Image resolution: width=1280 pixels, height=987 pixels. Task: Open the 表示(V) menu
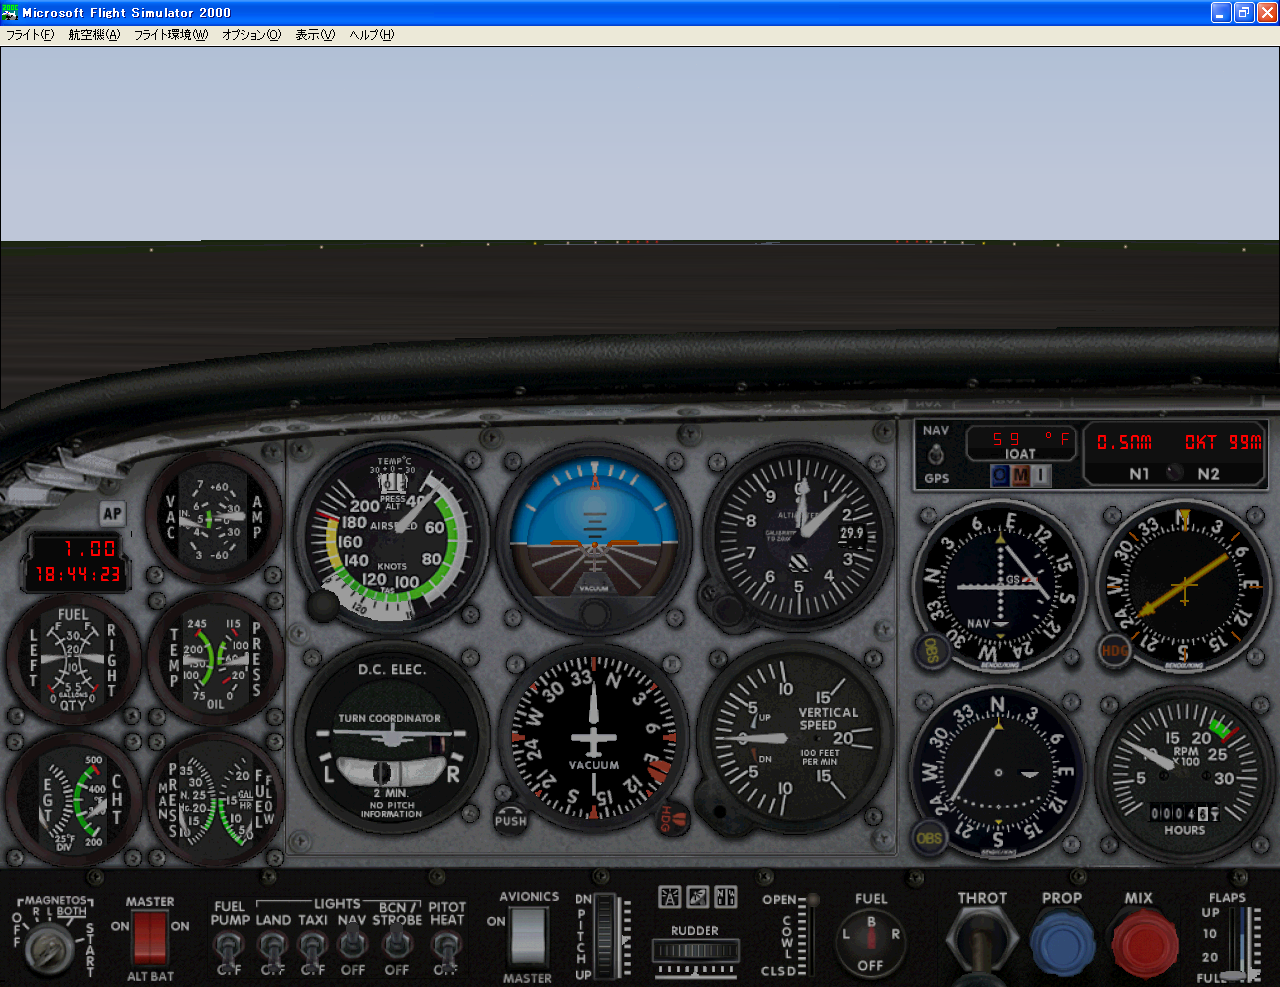(x=315, y=35)
